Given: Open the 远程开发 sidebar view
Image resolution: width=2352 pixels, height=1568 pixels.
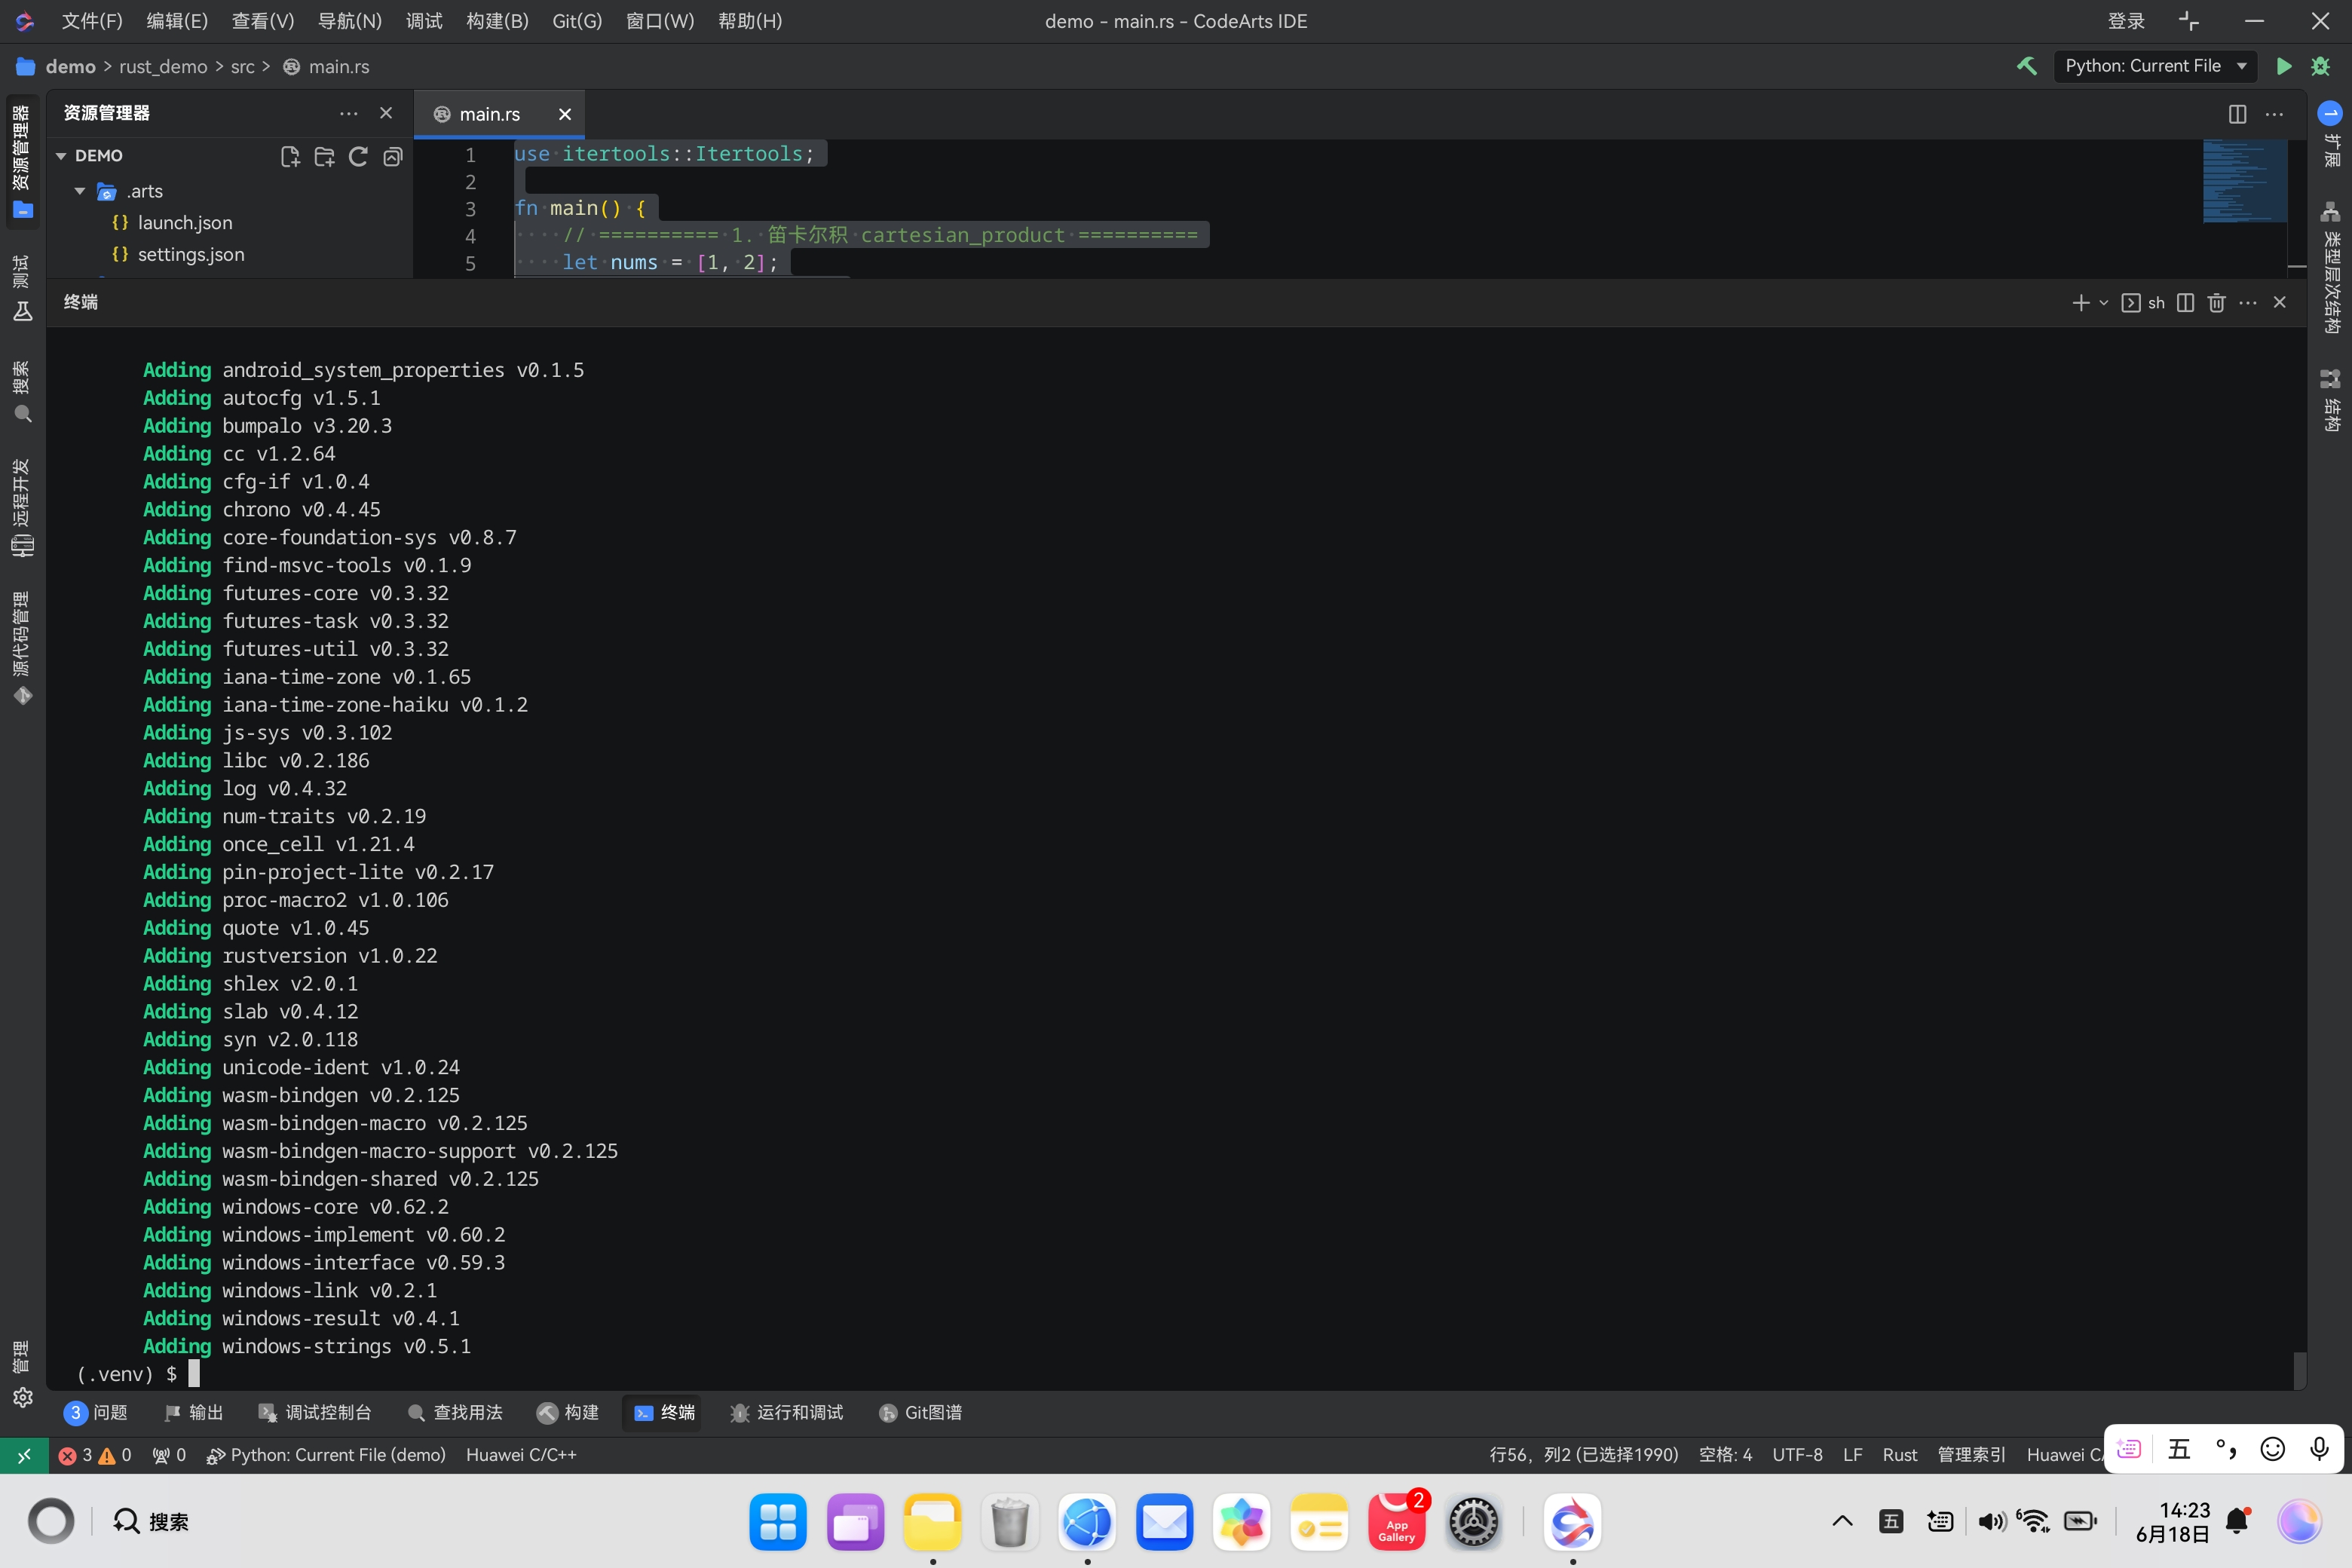Looking at the screenshot, I should pos(22,508).
